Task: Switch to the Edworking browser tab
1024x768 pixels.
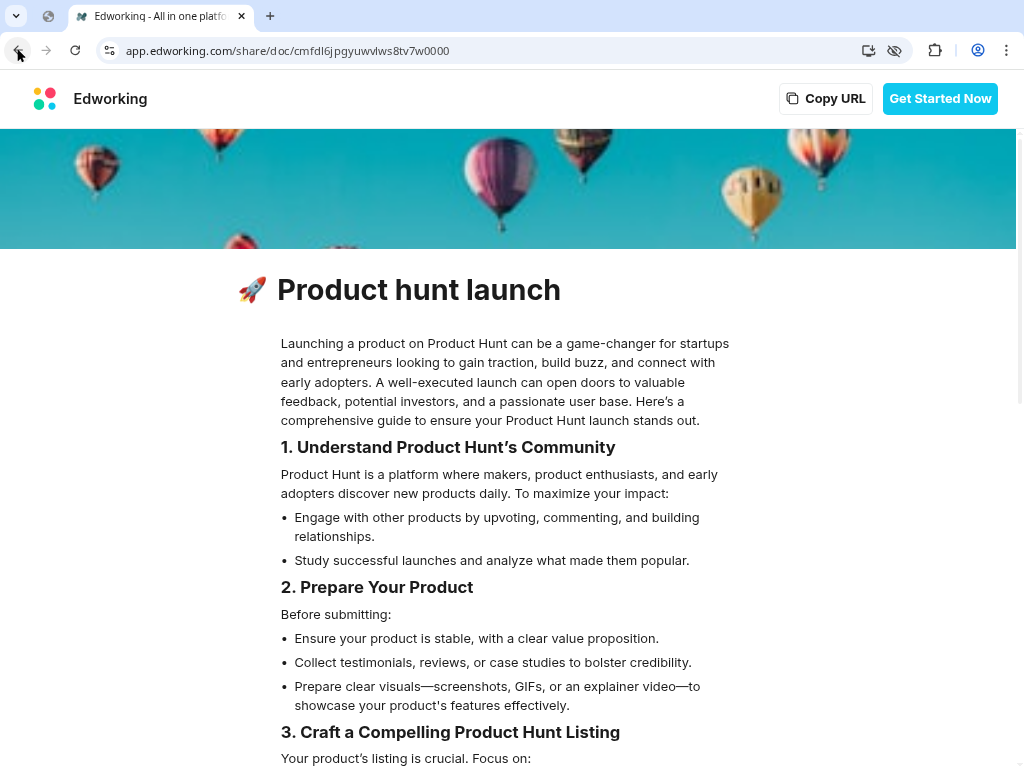Action: click(155, 16)
